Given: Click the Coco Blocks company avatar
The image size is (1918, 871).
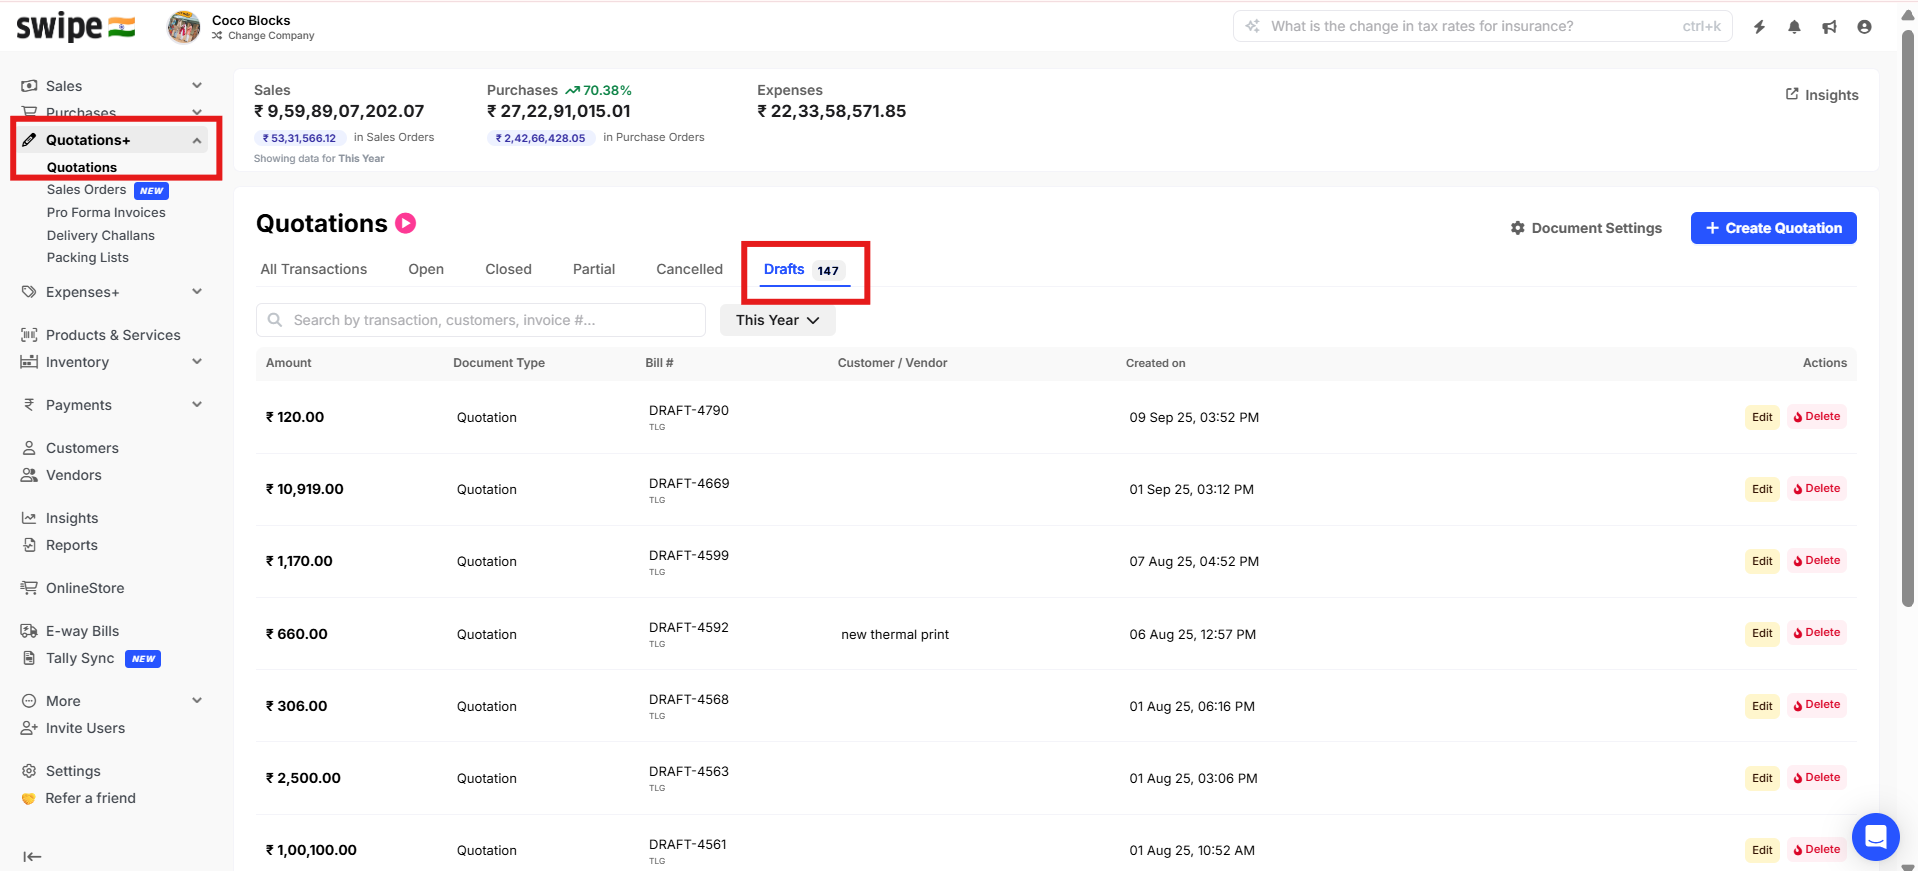Looking at the screenshot, I should 183,27.
